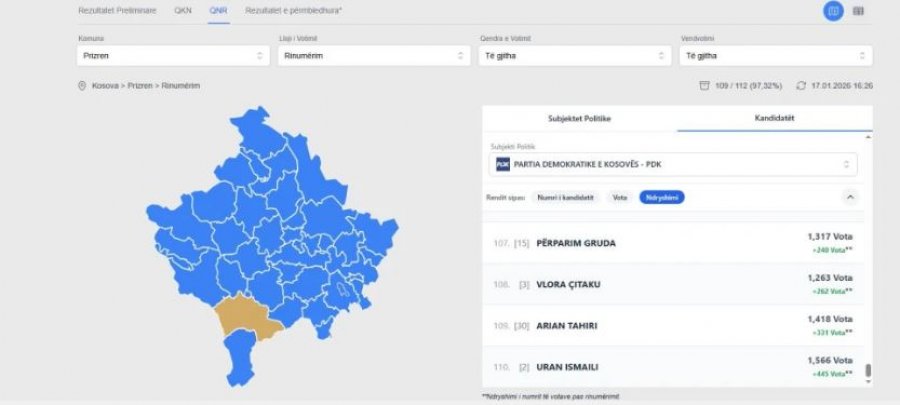This screenshot has height=405, width=900.
Task: Open the Rezultatet Preliminare tab
Action: 116,10
